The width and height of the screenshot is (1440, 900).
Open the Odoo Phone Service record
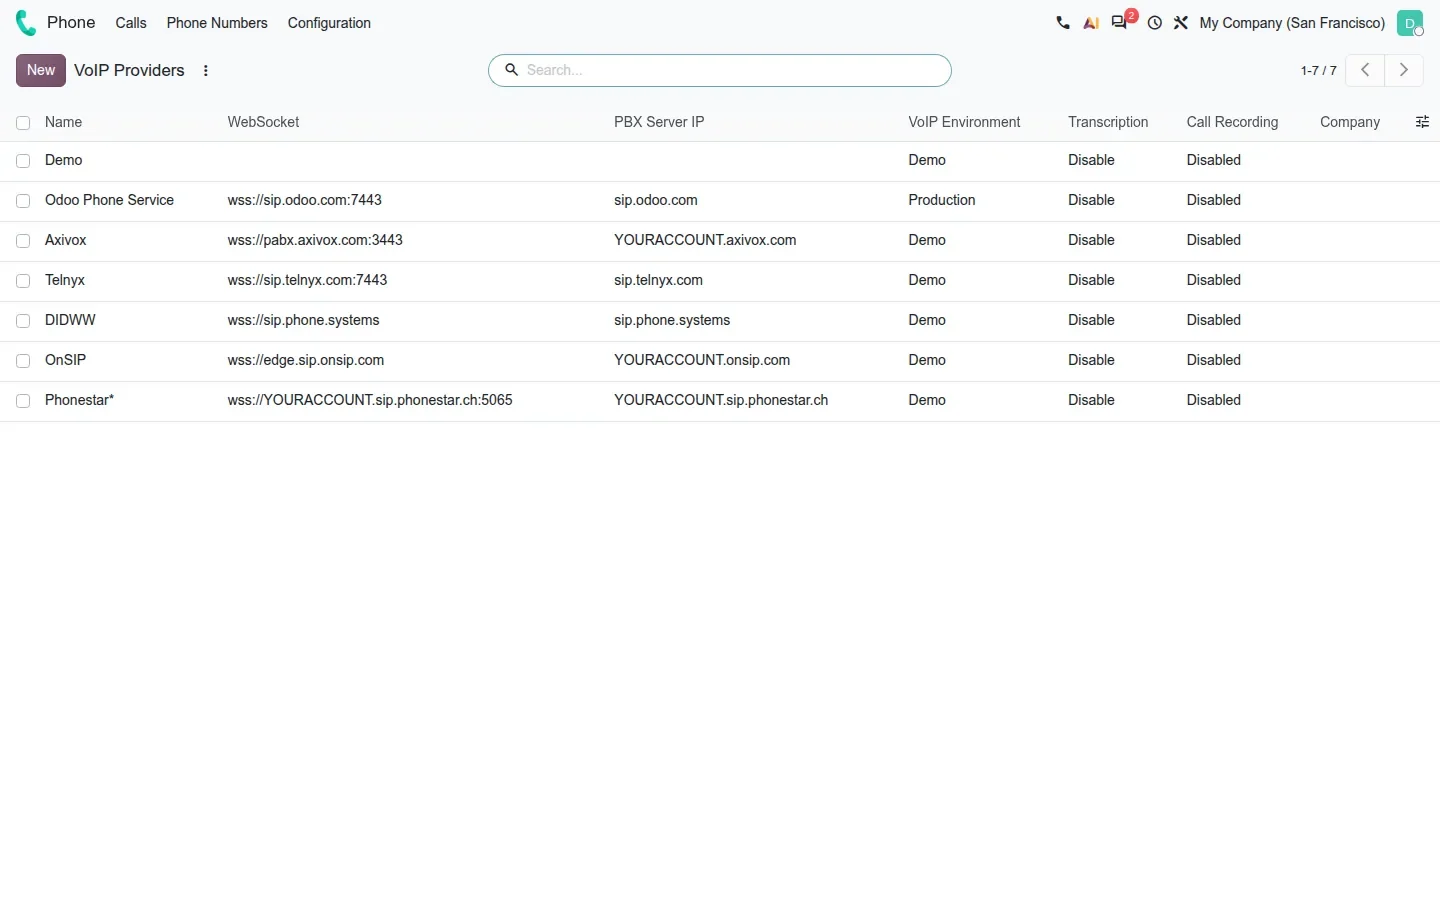click(109, 200)
